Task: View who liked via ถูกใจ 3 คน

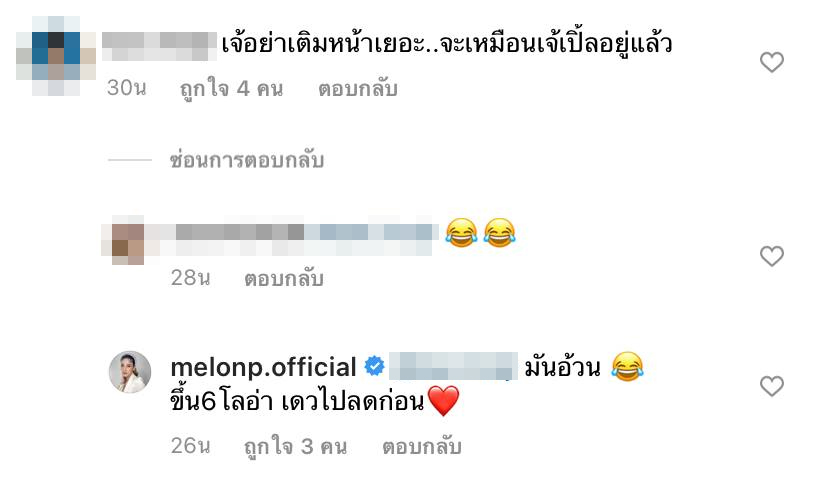Action: 295,447
